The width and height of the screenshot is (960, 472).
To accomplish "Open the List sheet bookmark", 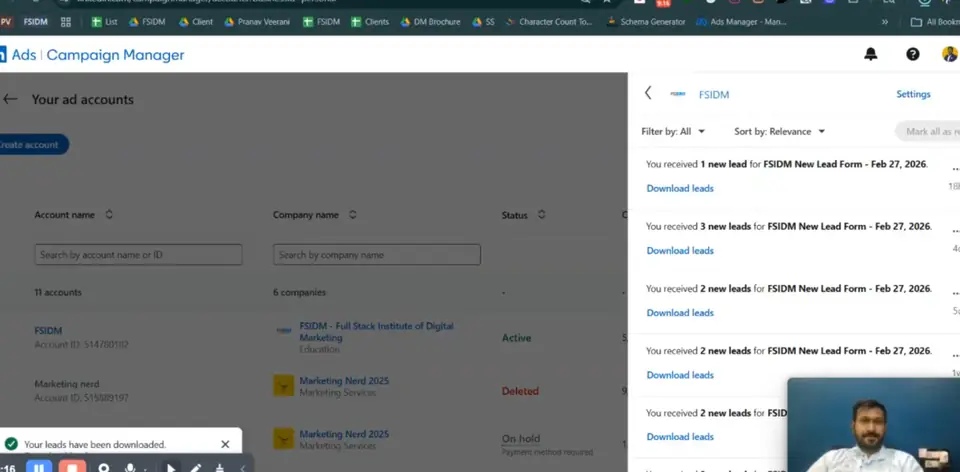I will coord(104,22).
